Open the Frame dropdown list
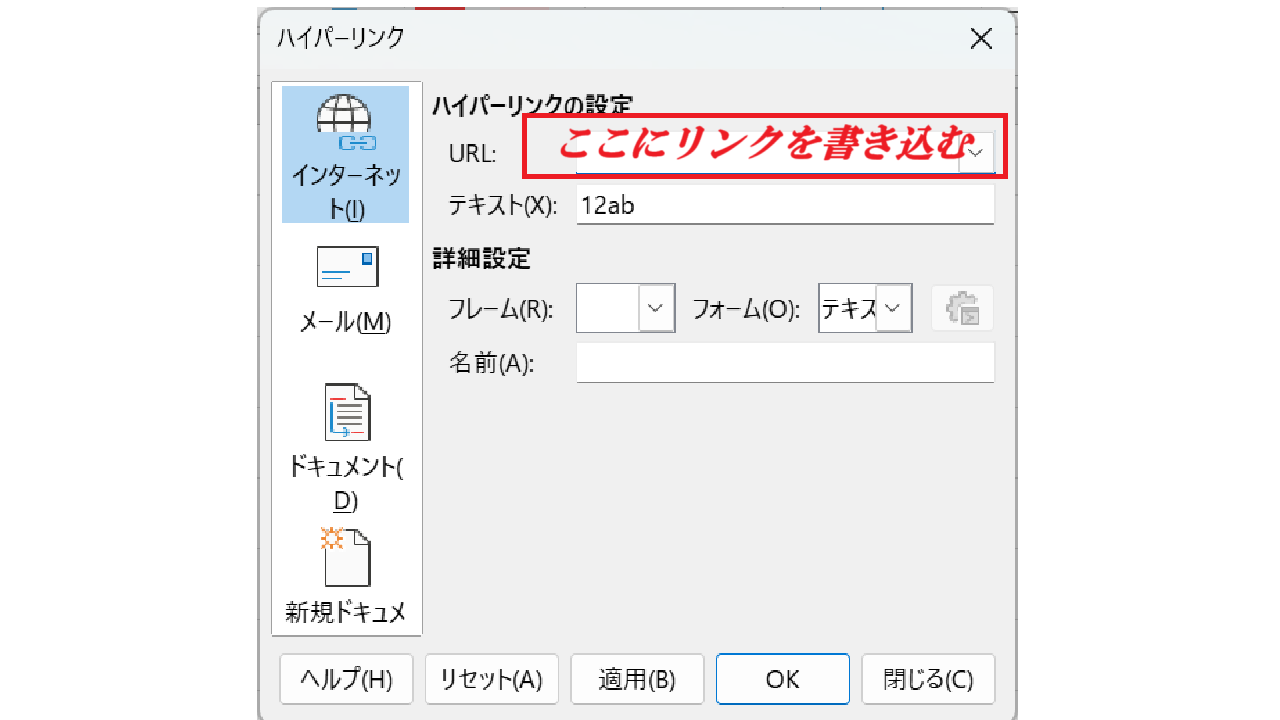Screen dimensions: 1280x720 (656, 308)
